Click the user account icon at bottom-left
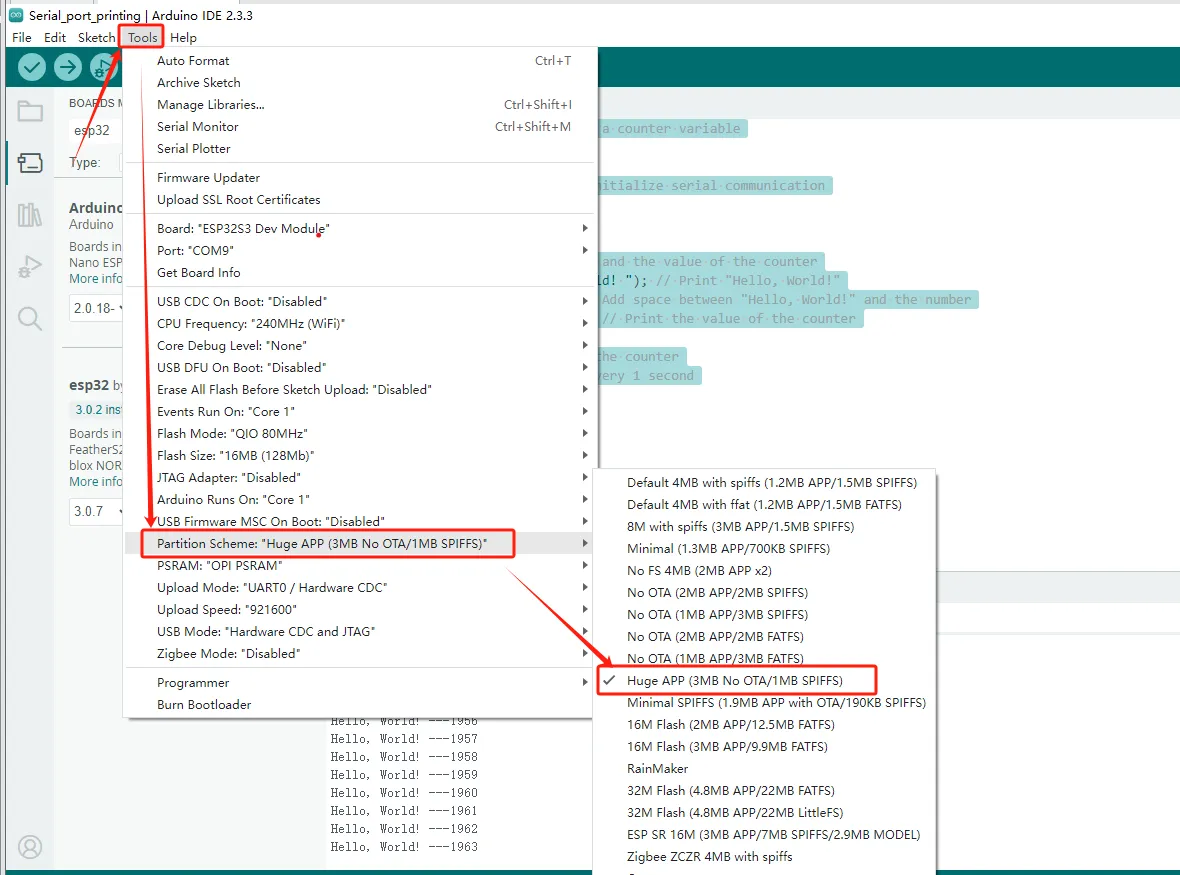The height and width of the screenshot is (875, 1180). (30, 846)
